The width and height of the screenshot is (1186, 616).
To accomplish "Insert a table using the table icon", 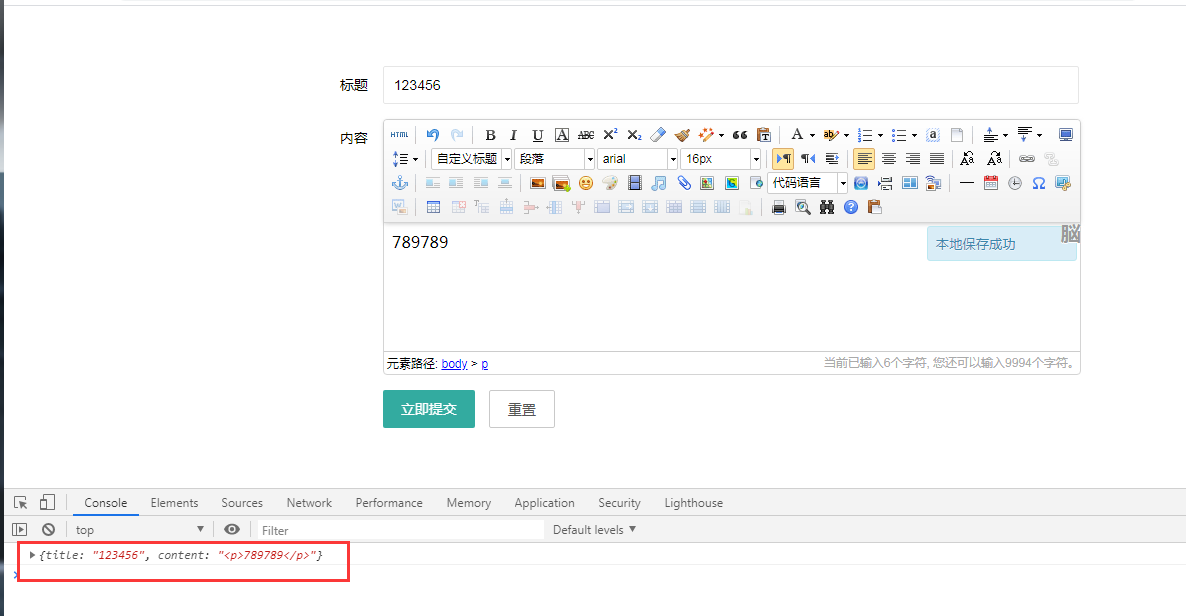I will coord(433,207).
